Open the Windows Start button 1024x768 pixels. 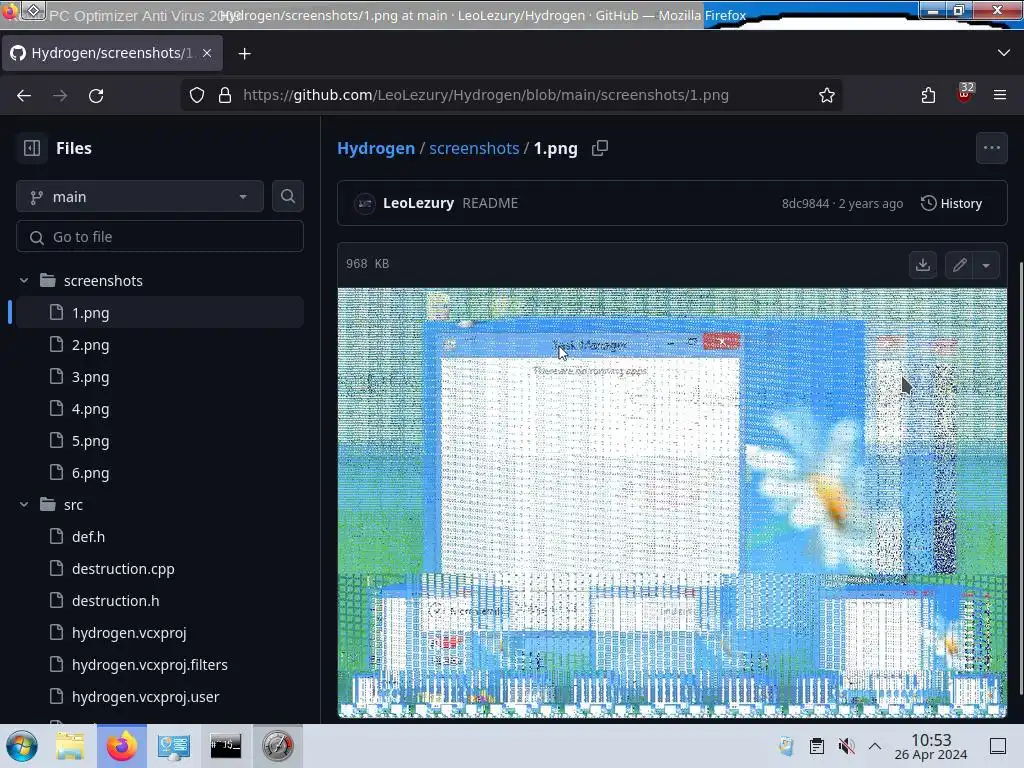click(x=22, y=746)
